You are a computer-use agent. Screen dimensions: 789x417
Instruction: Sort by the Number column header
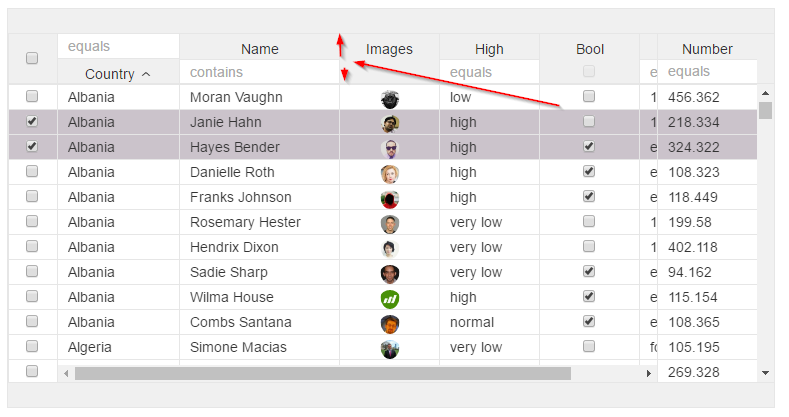pos(707,49)
